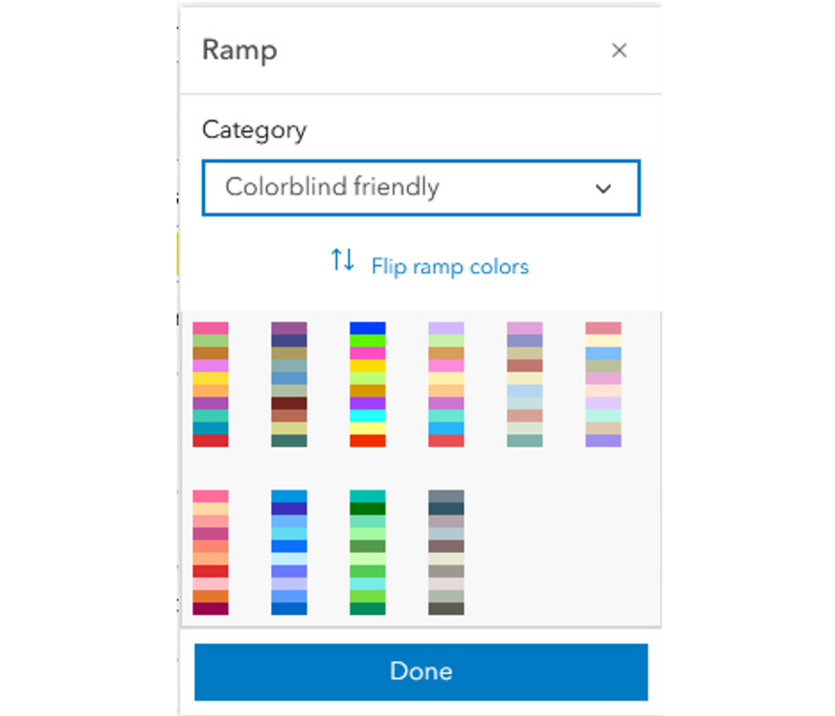
Task: Pick the gray neutral color ramp
Action: pyautogui.click(x=446, y=553)
